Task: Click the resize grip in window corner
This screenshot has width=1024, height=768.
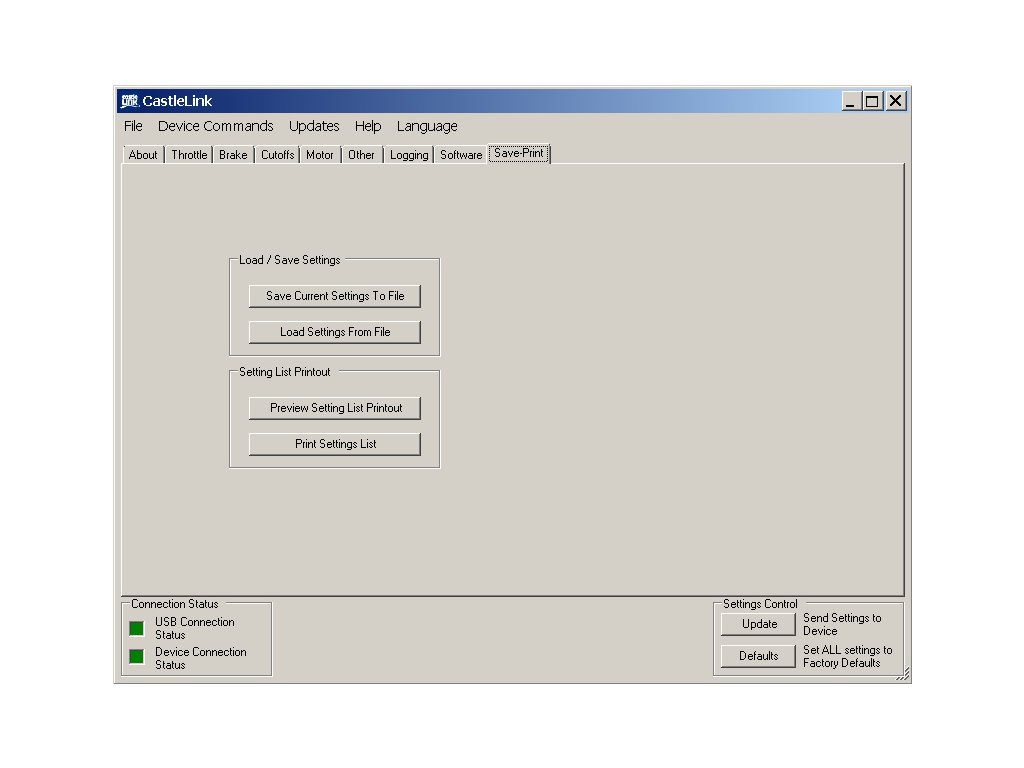Action: click(x=903, y=675)
